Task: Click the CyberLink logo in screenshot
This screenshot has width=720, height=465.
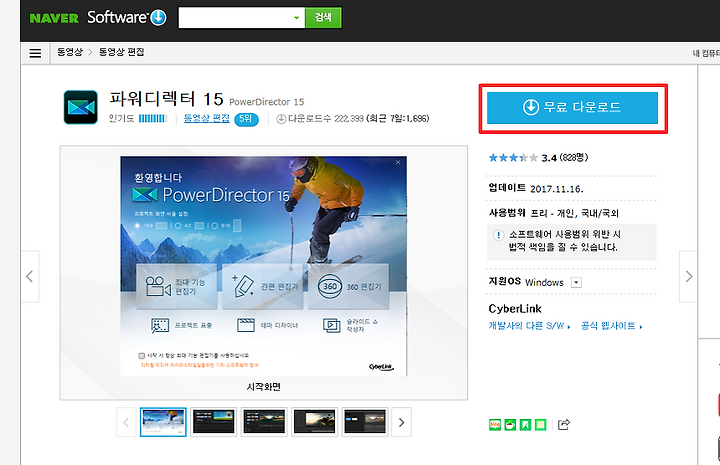Action: tap(381, 367)
